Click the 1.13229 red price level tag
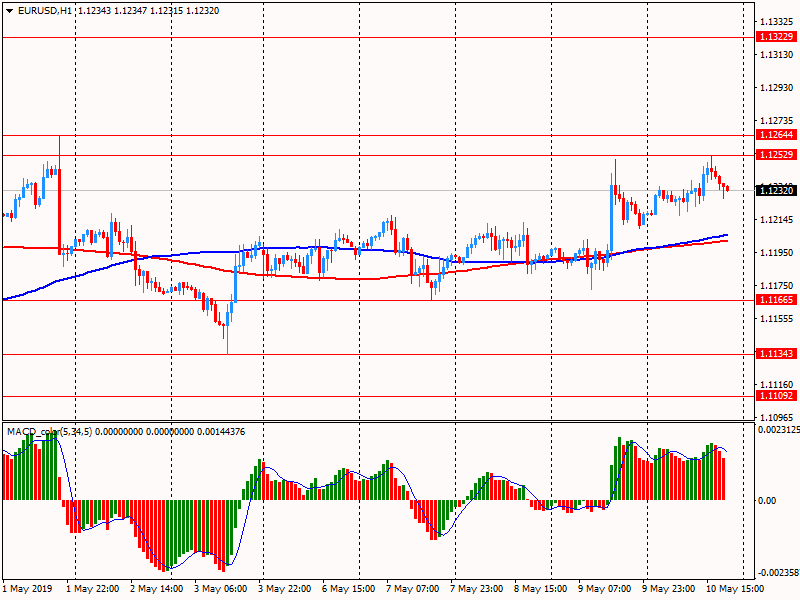 tap(776, 37)
